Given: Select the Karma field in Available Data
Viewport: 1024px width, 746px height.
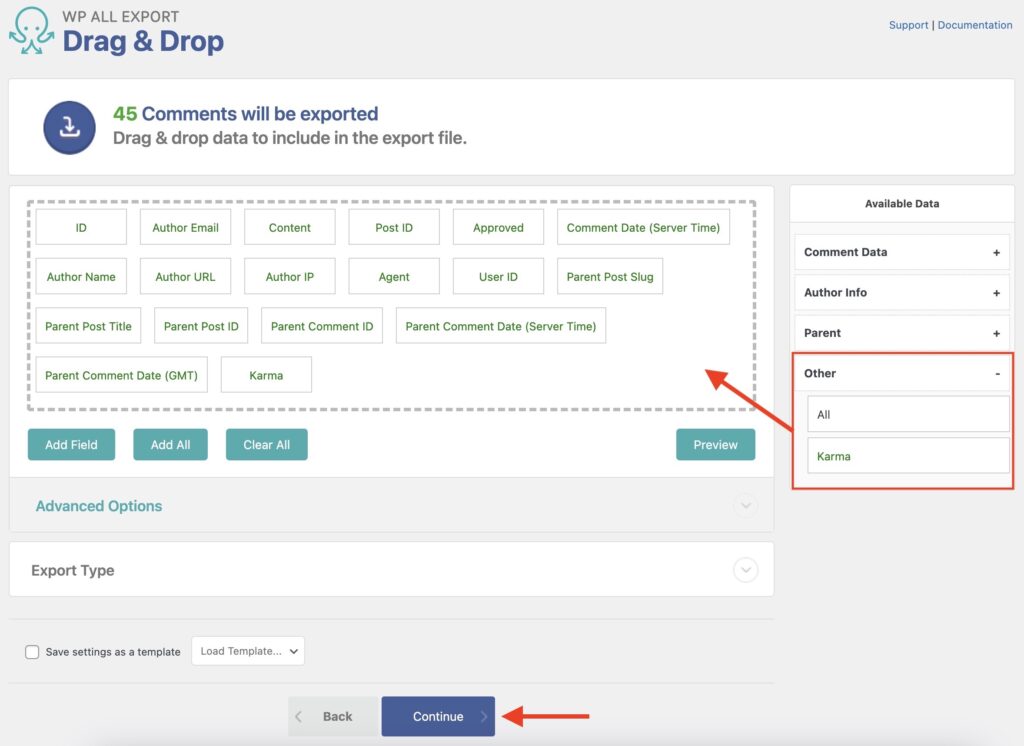Looking at the screenshot, I should [x=907, y=455].
